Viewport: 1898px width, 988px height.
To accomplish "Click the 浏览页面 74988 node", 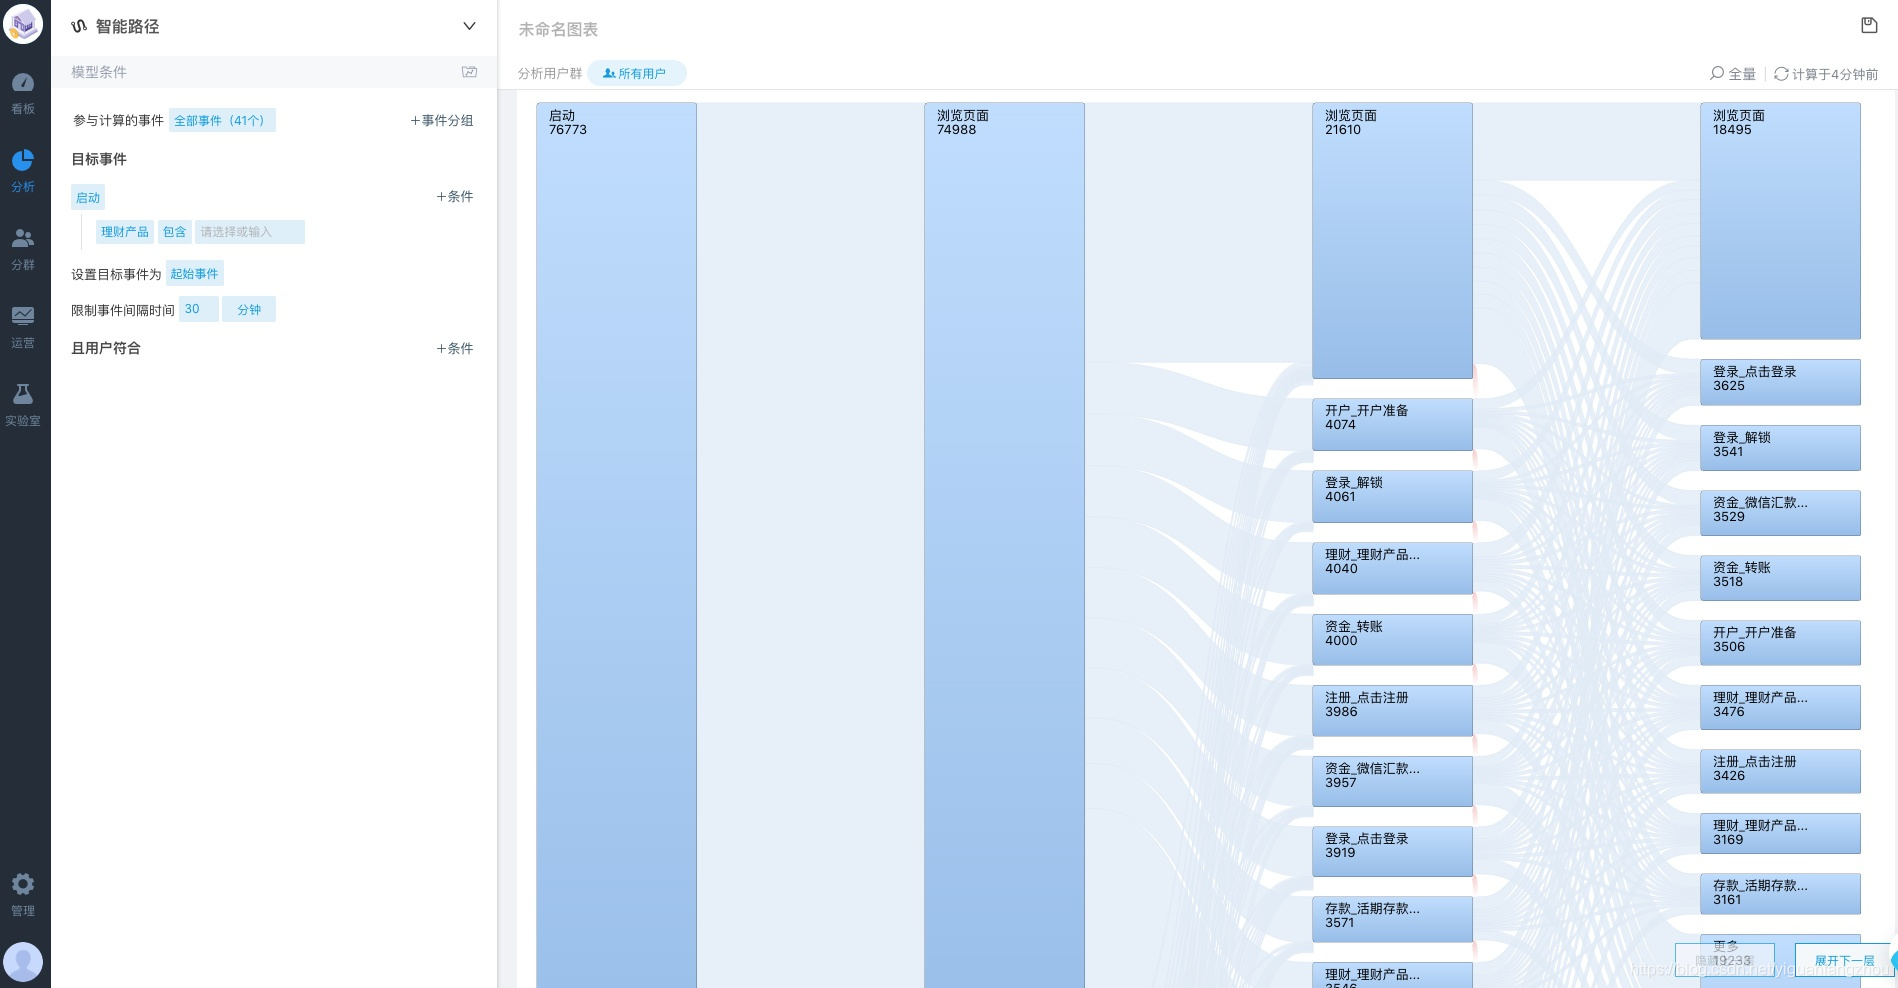I will pyautogui.click(x=1004, y=545).
